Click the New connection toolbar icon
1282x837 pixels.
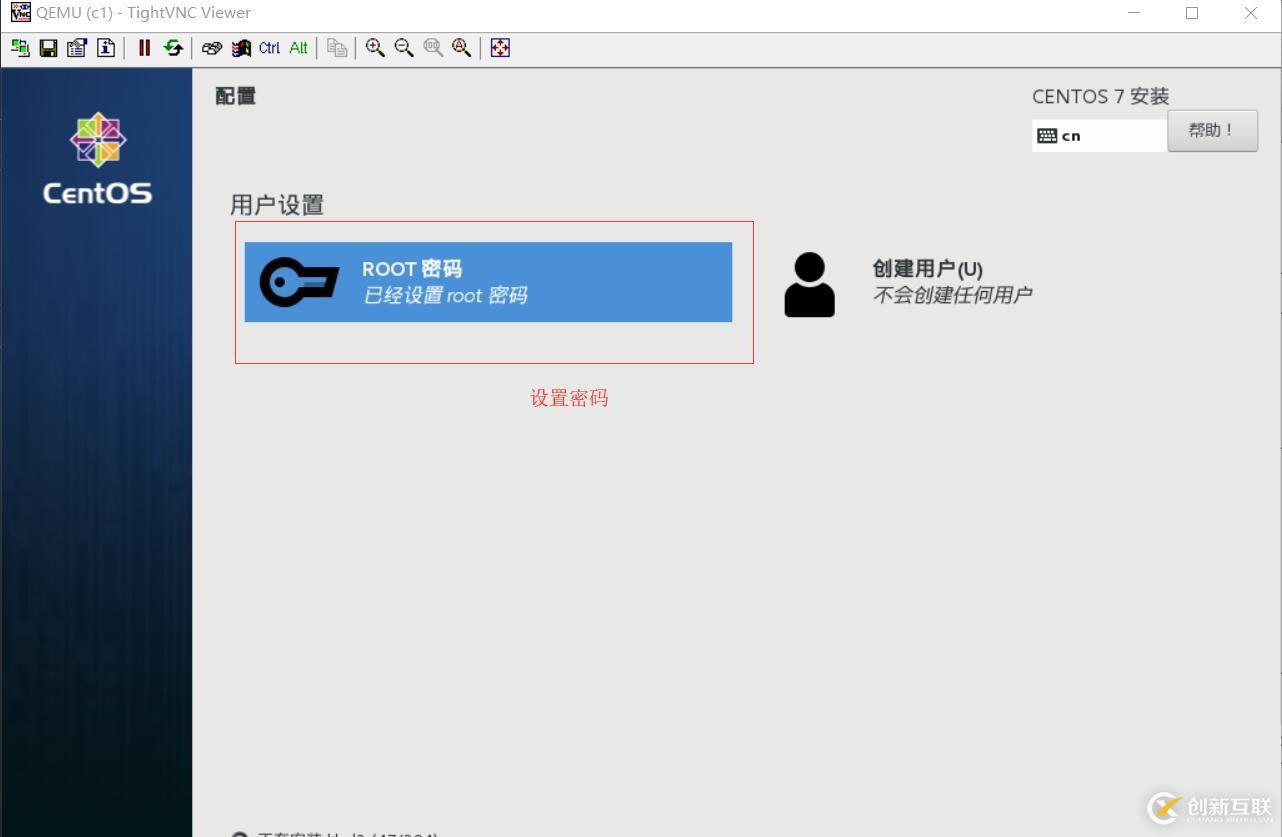(20, 48)
